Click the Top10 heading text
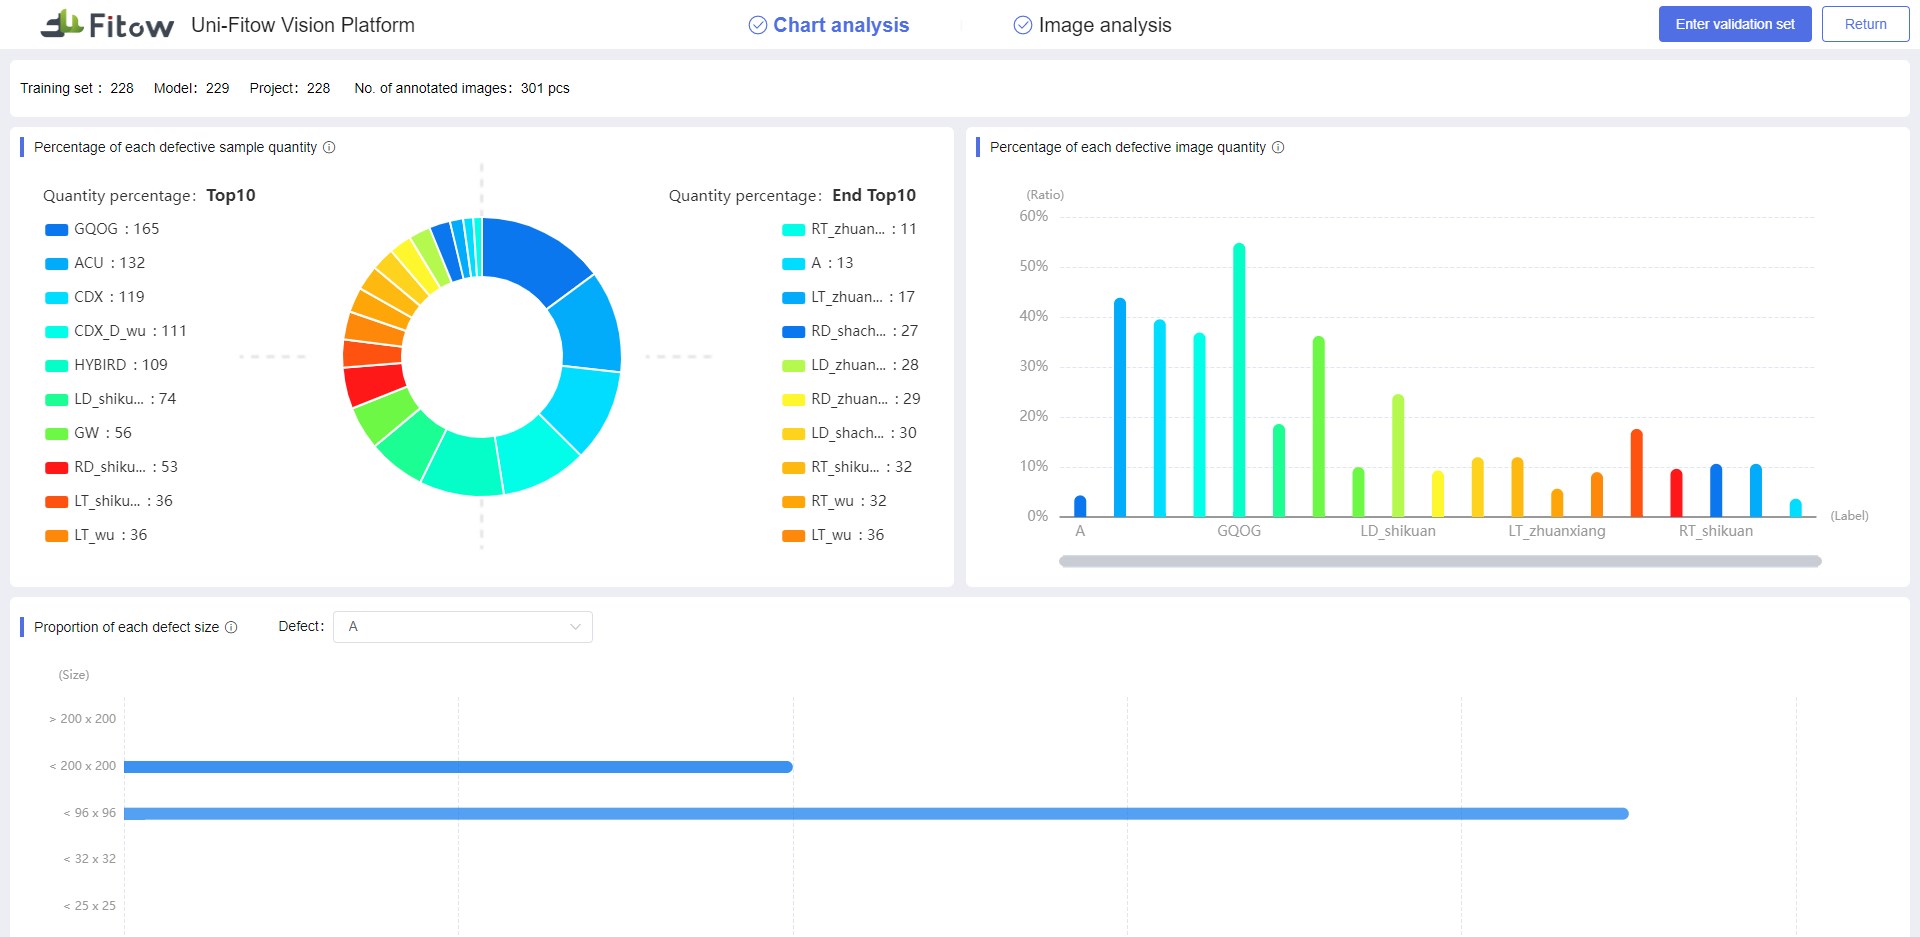 point(231,195)
